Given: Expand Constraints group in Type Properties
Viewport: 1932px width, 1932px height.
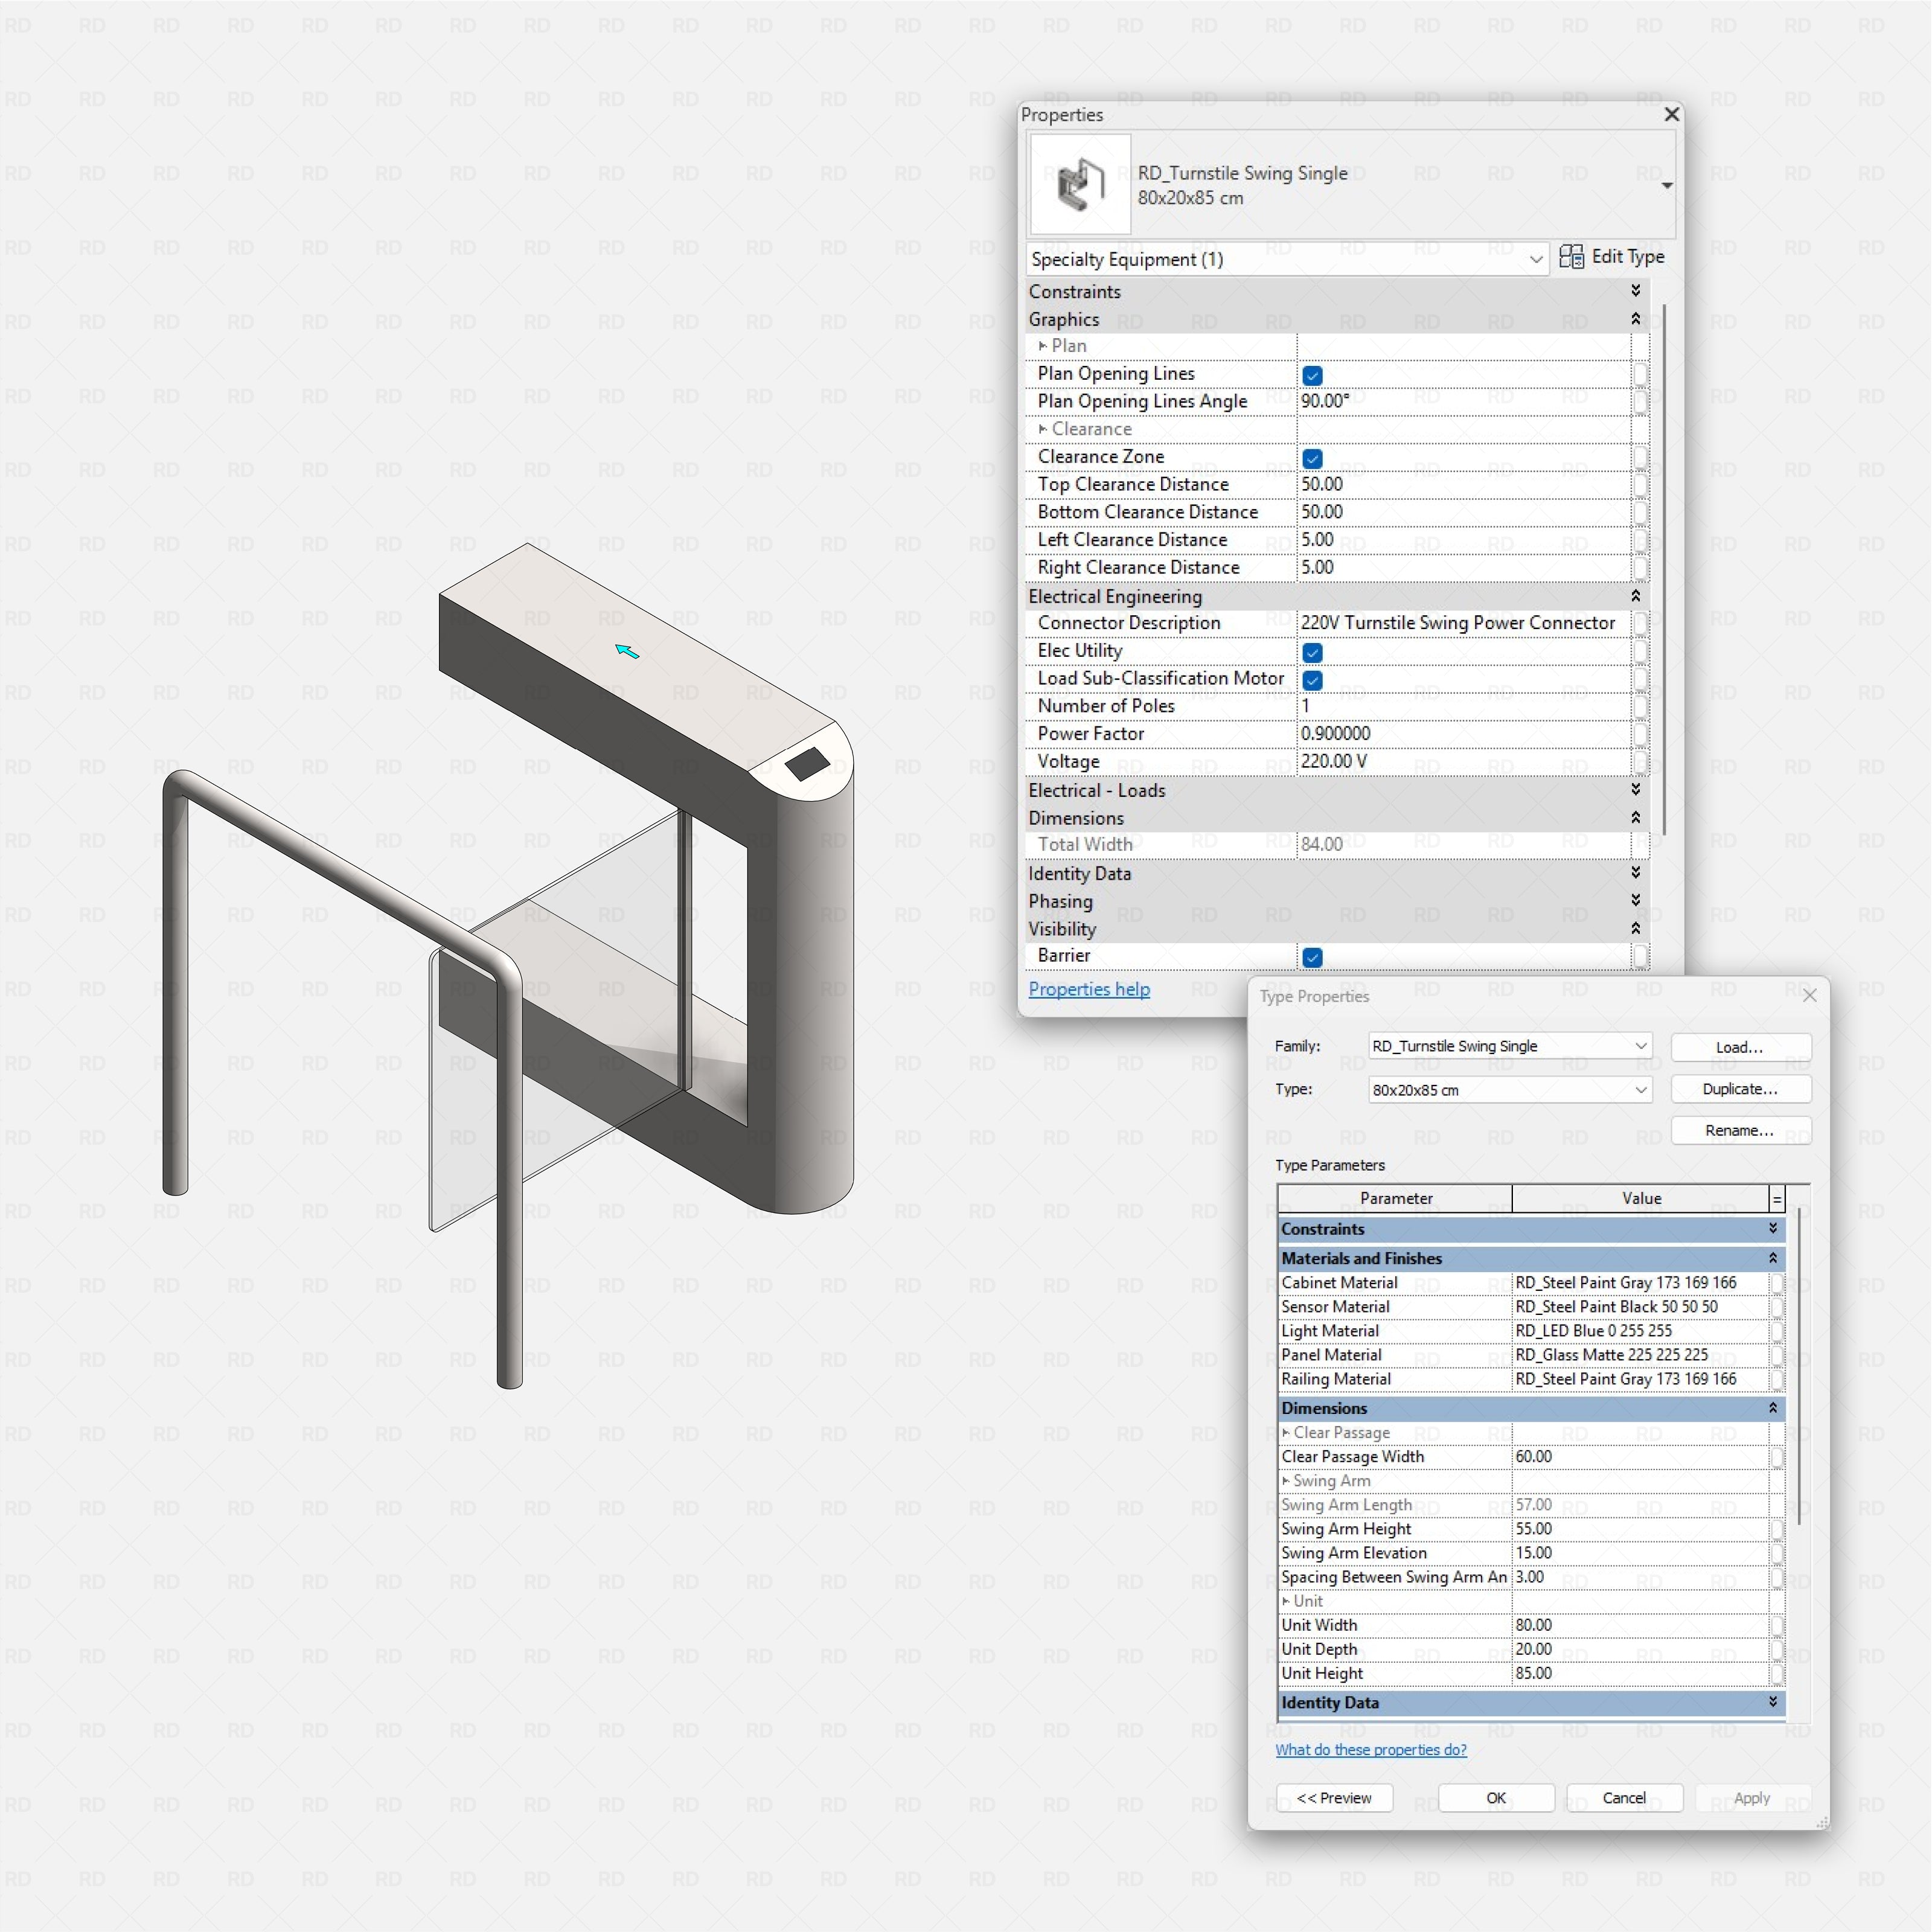Looking at the screenshot, I should point(1773,1228).
